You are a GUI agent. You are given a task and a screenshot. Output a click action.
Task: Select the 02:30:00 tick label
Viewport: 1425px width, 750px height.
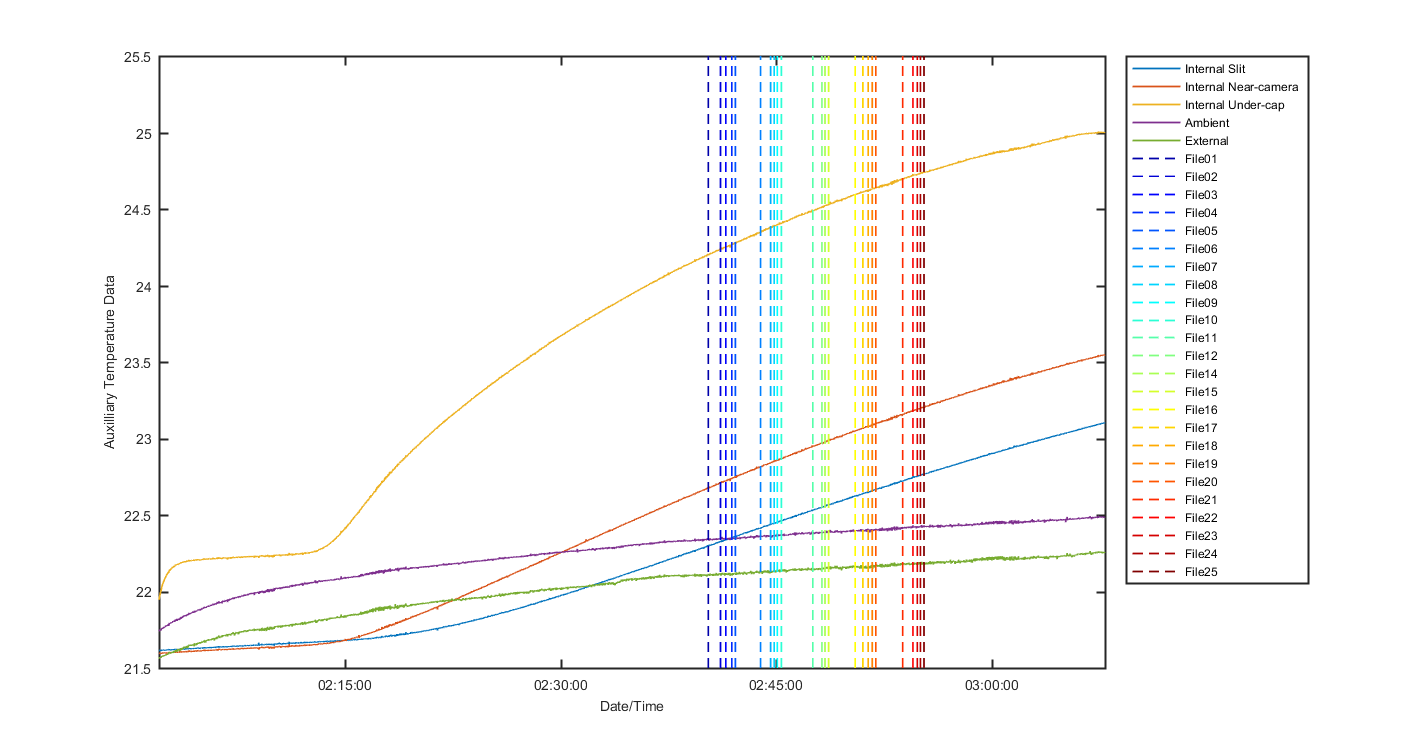(561, 686)
